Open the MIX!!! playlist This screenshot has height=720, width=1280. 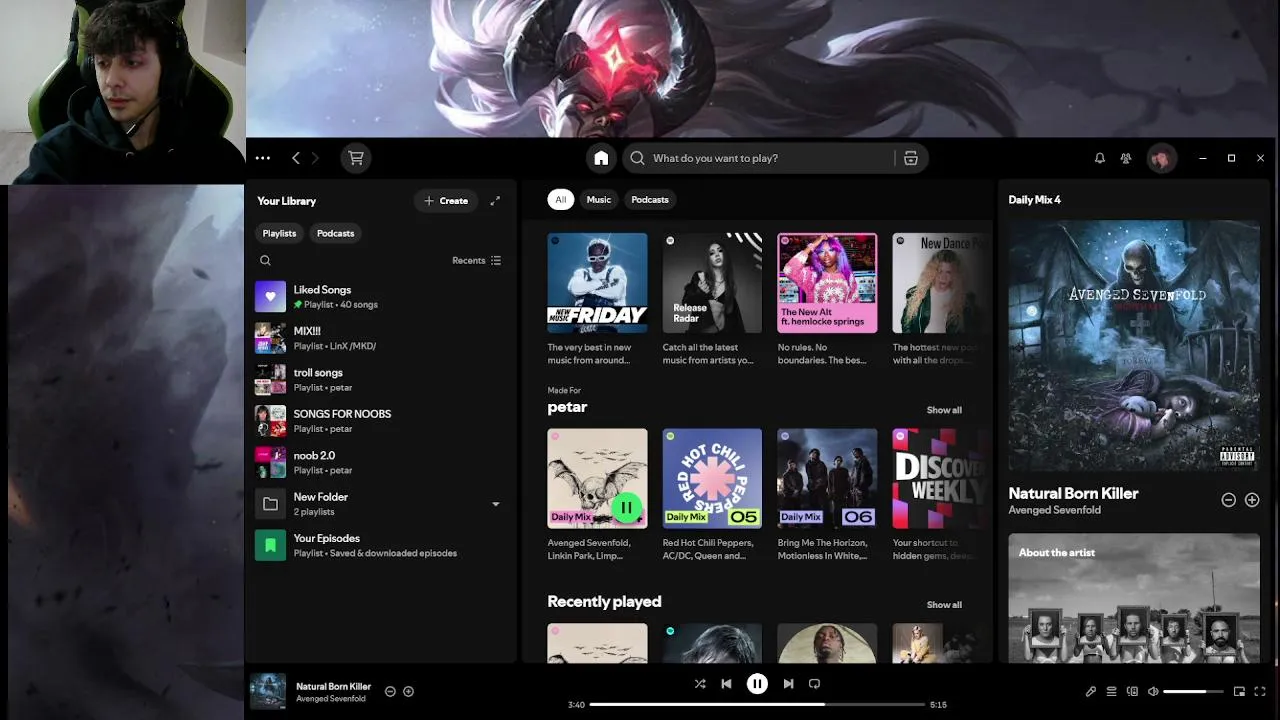click(381, 338)
